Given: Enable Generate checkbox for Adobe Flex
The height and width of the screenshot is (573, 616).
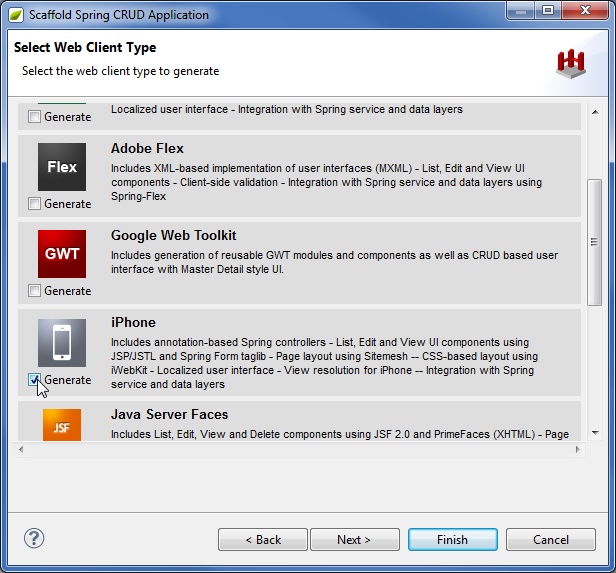Looking at the screenshot, I should pyautogui.click(x=34, y=203).
